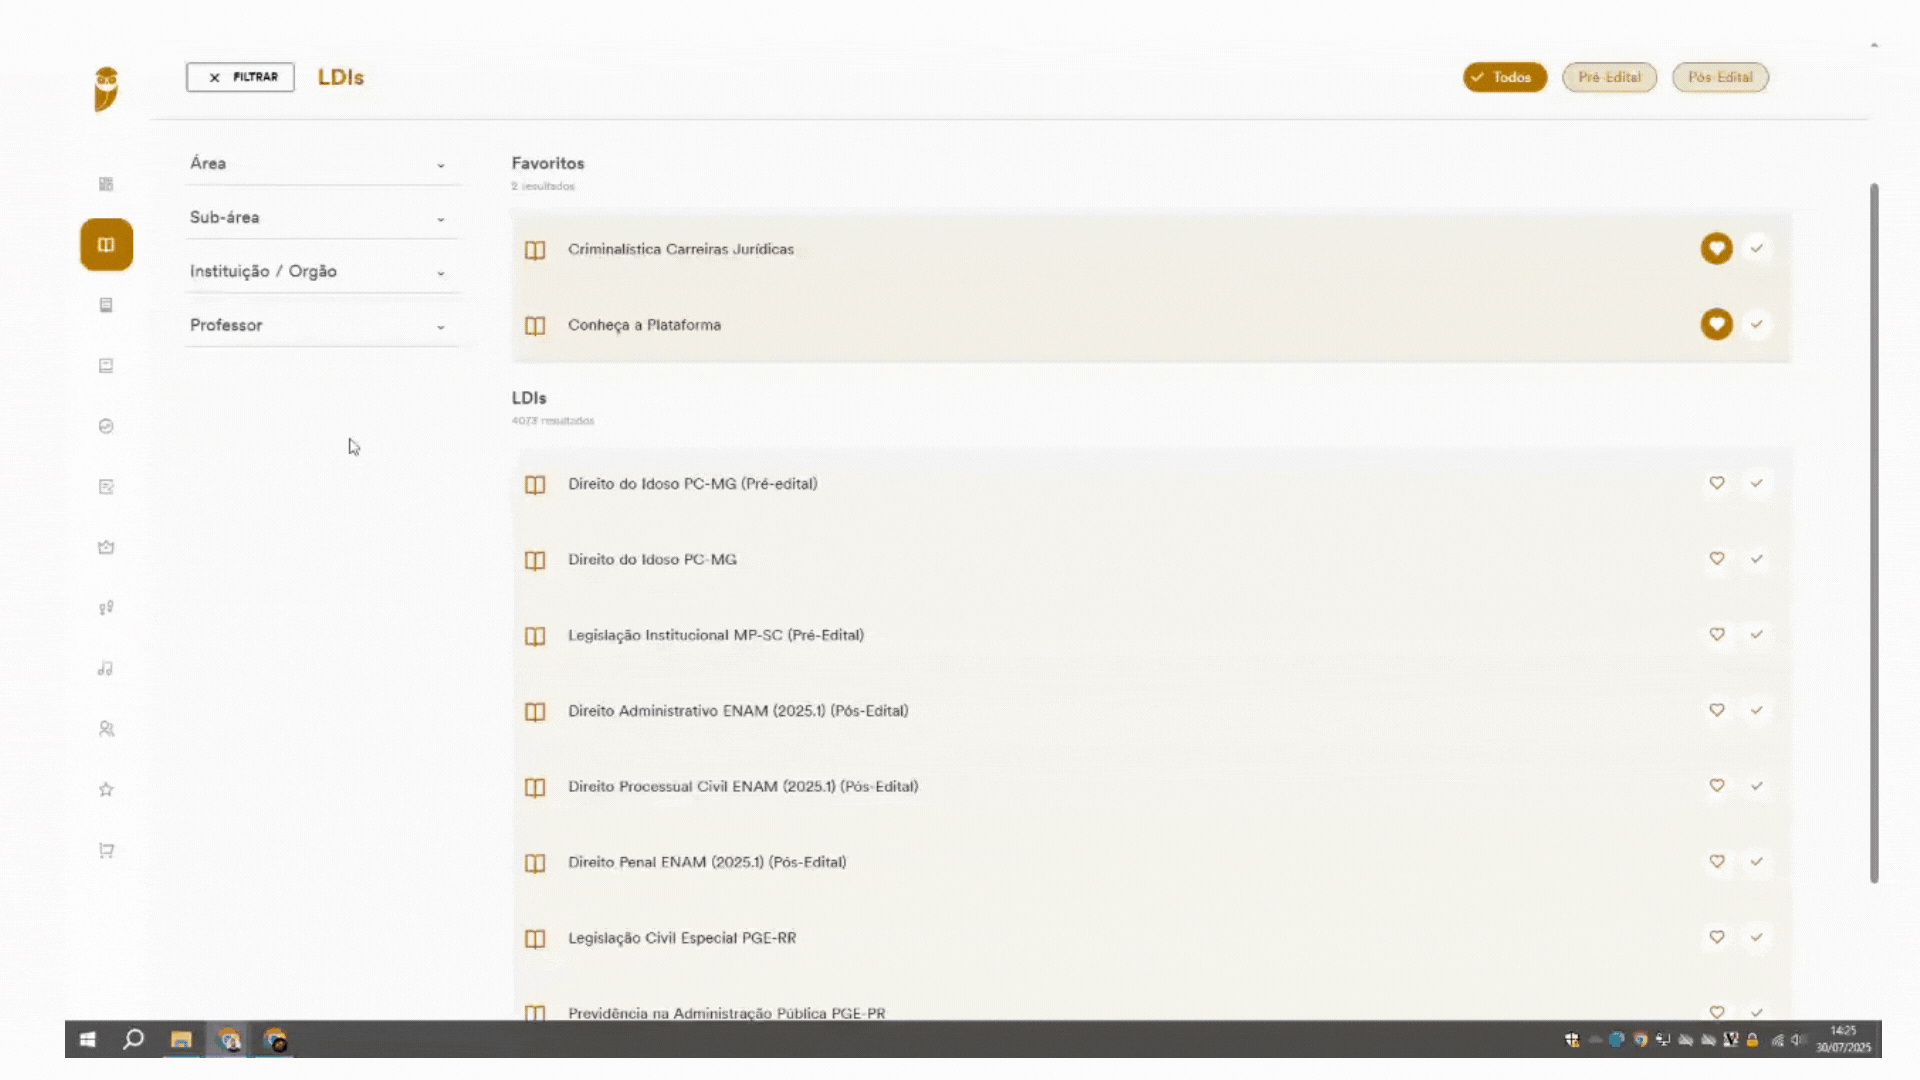1920x1080 pixels.
Task: Expand the Professor filter dropdown
Action: tap(322, 325)
